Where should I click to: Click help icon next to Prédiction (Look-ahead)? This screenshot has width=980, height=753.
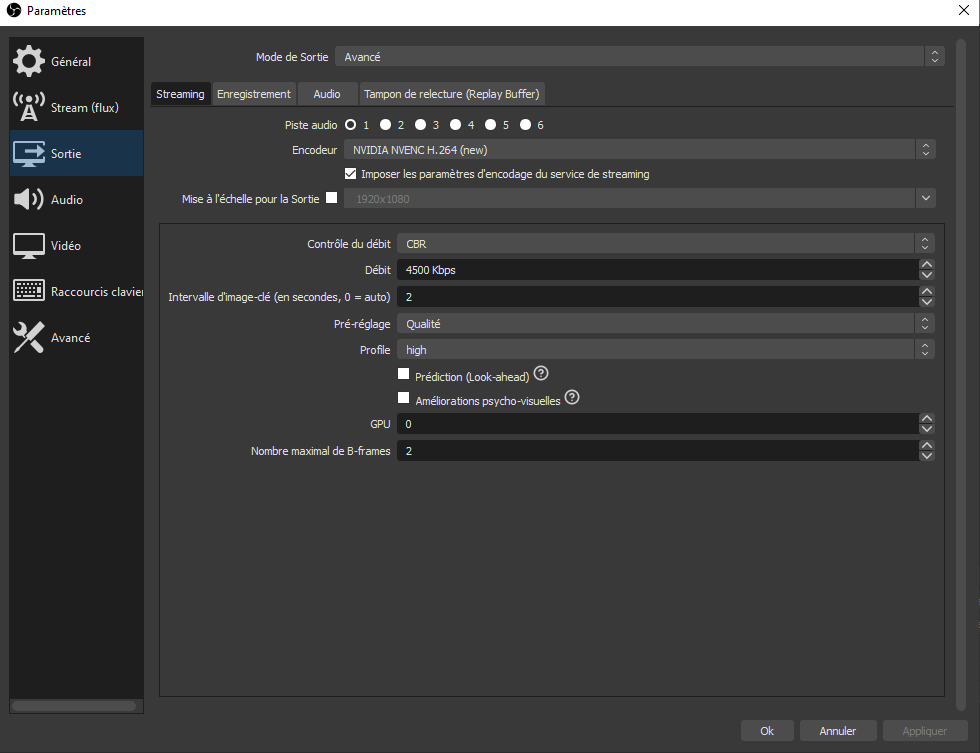coord(541,374)
